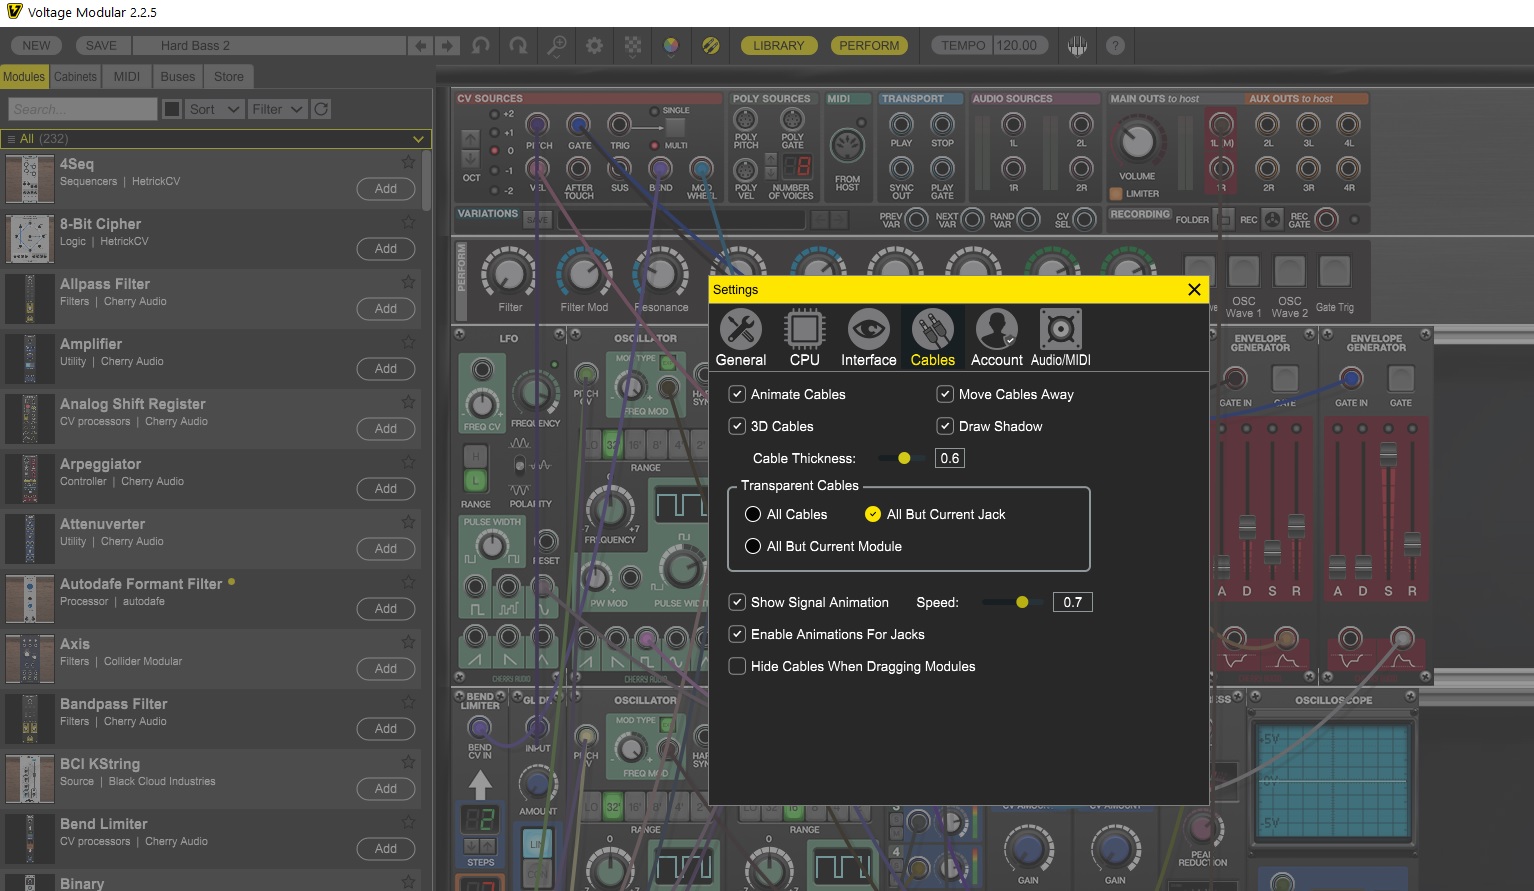
Task: Click the redo arrow in toolbar
Action: [518, 46]
